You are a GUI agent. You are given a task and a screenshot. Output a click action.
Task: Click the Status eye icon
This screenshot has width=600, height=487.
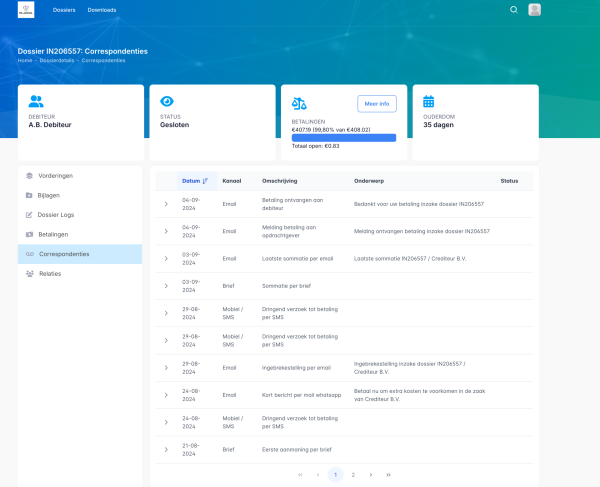167,101
